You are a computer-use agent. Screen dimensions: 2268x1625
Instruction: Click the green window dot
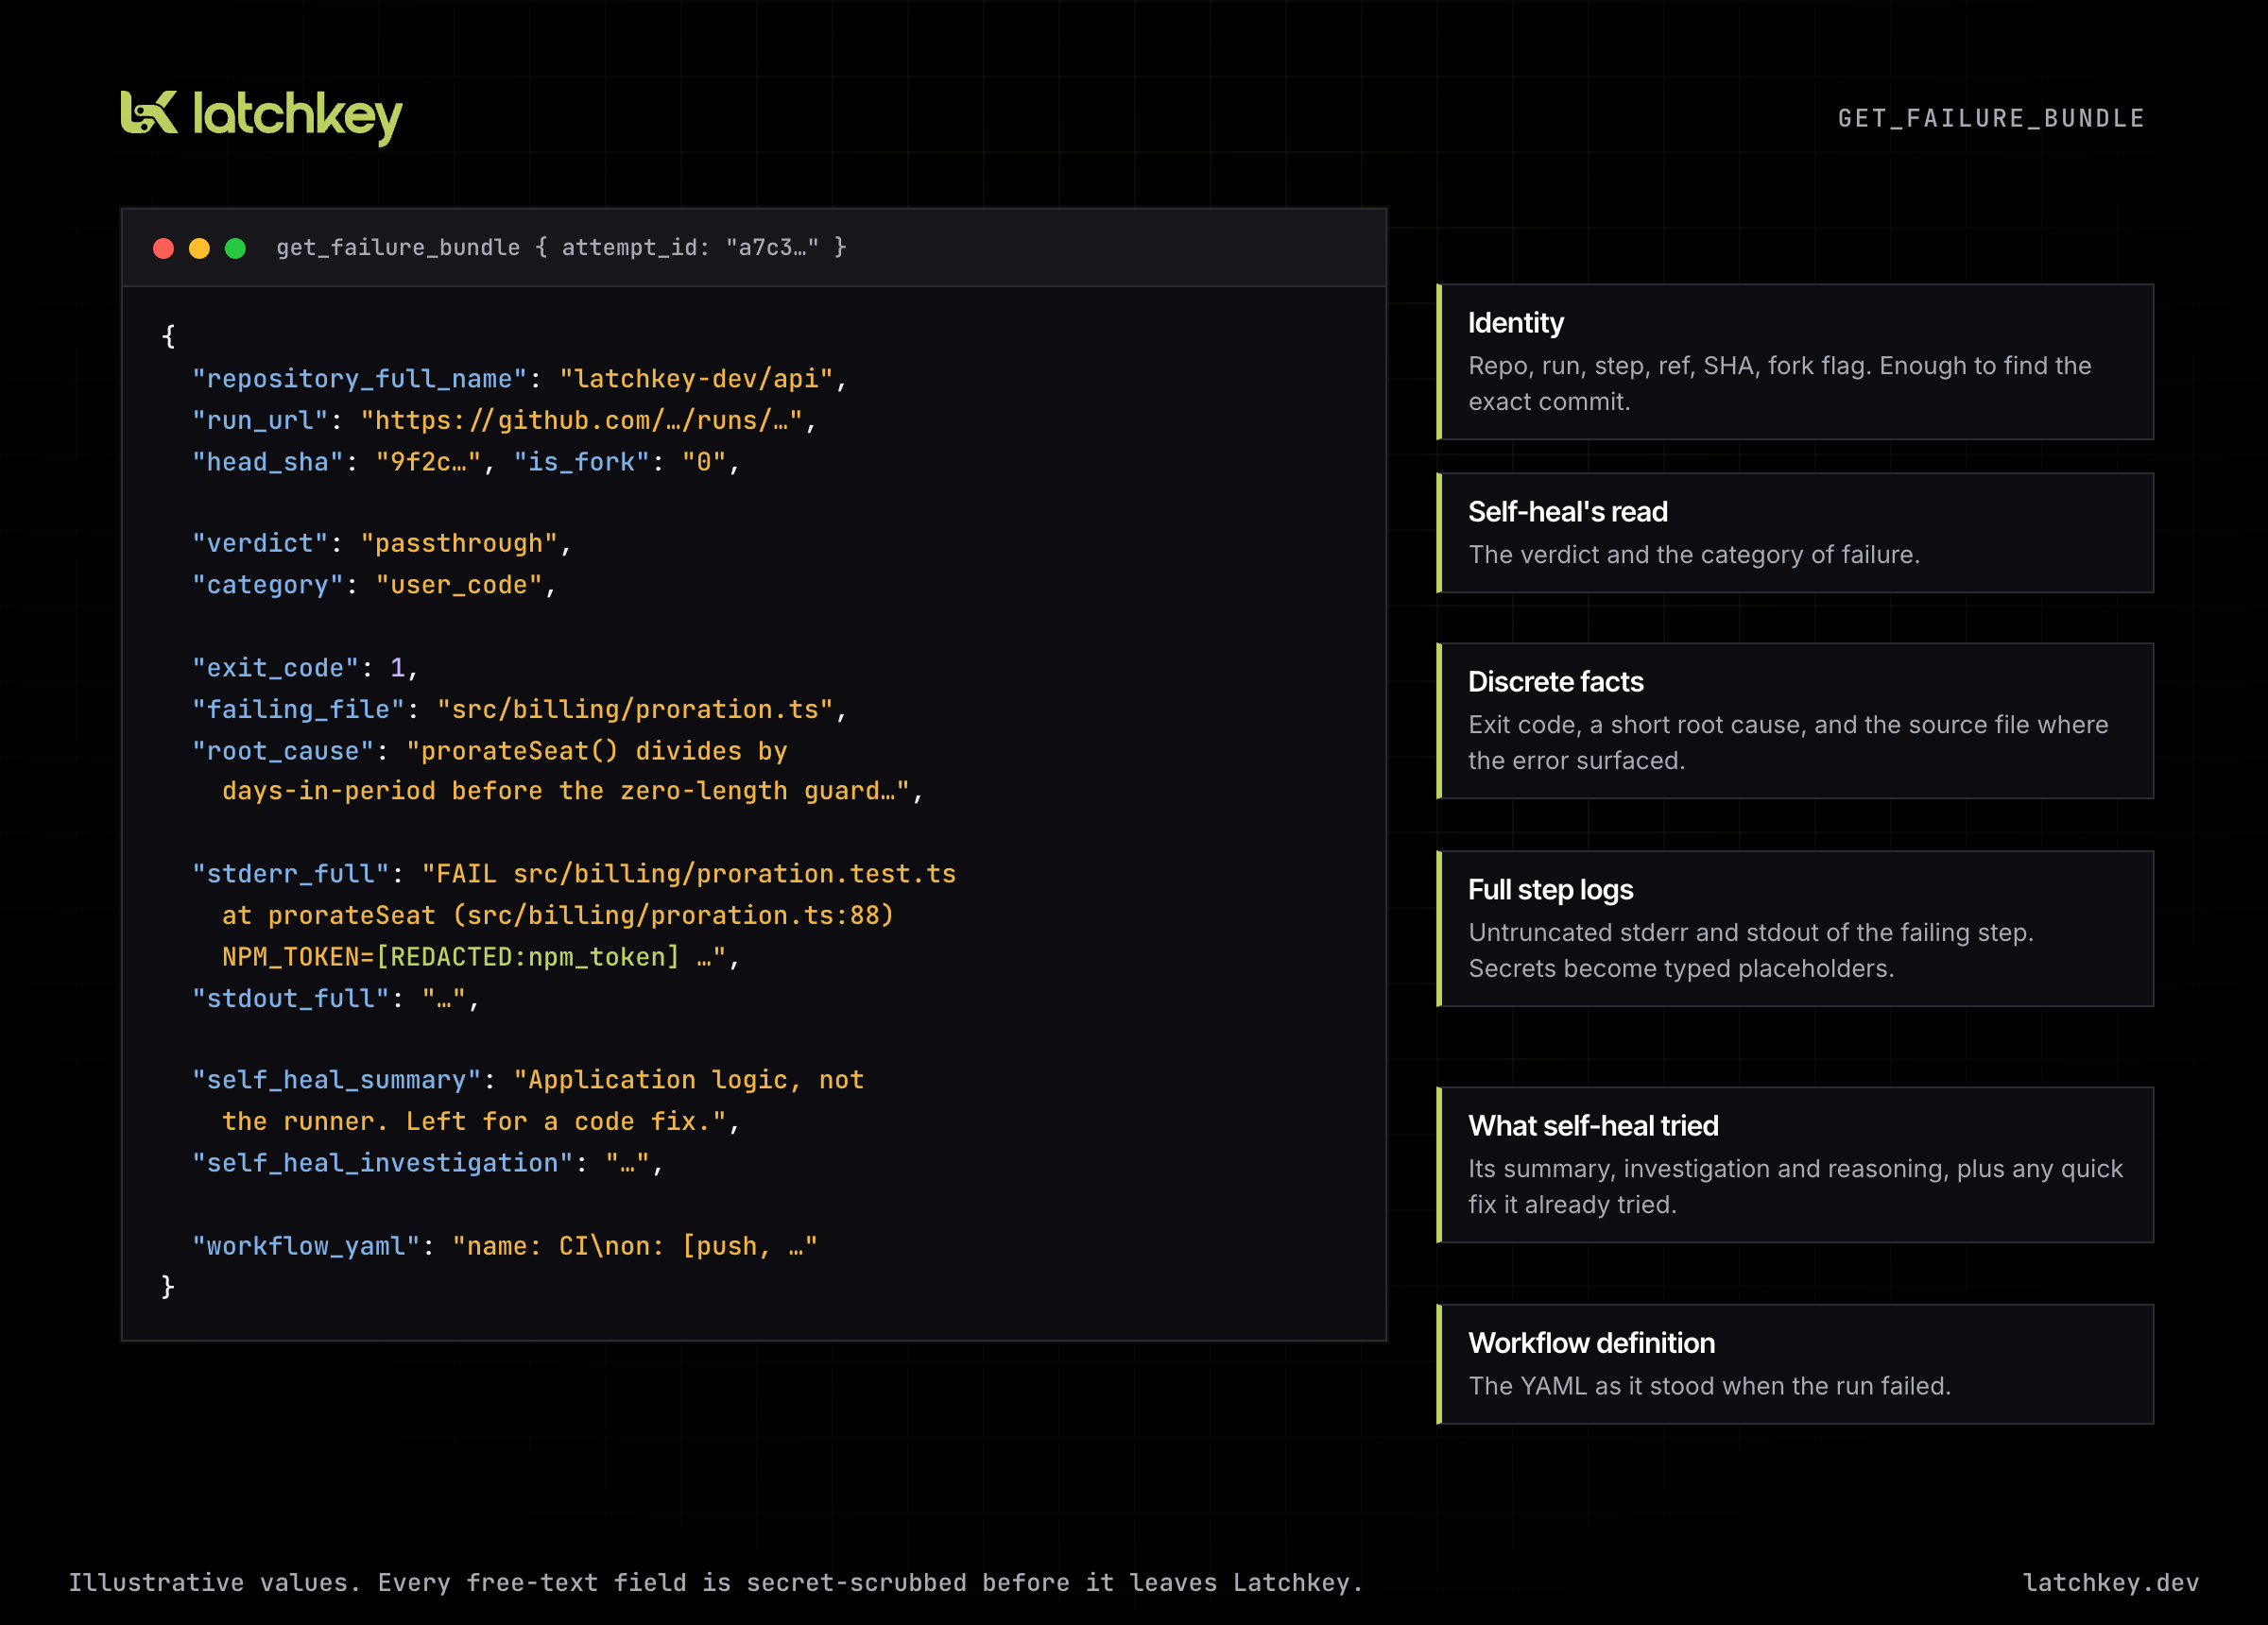coord(235,248)
